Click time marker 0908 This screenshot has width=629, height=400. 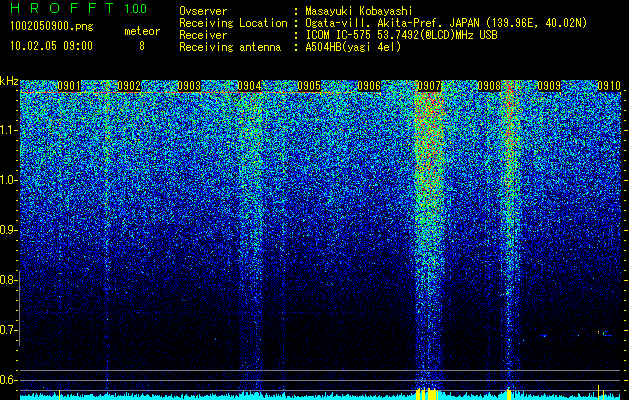[489, 86]
